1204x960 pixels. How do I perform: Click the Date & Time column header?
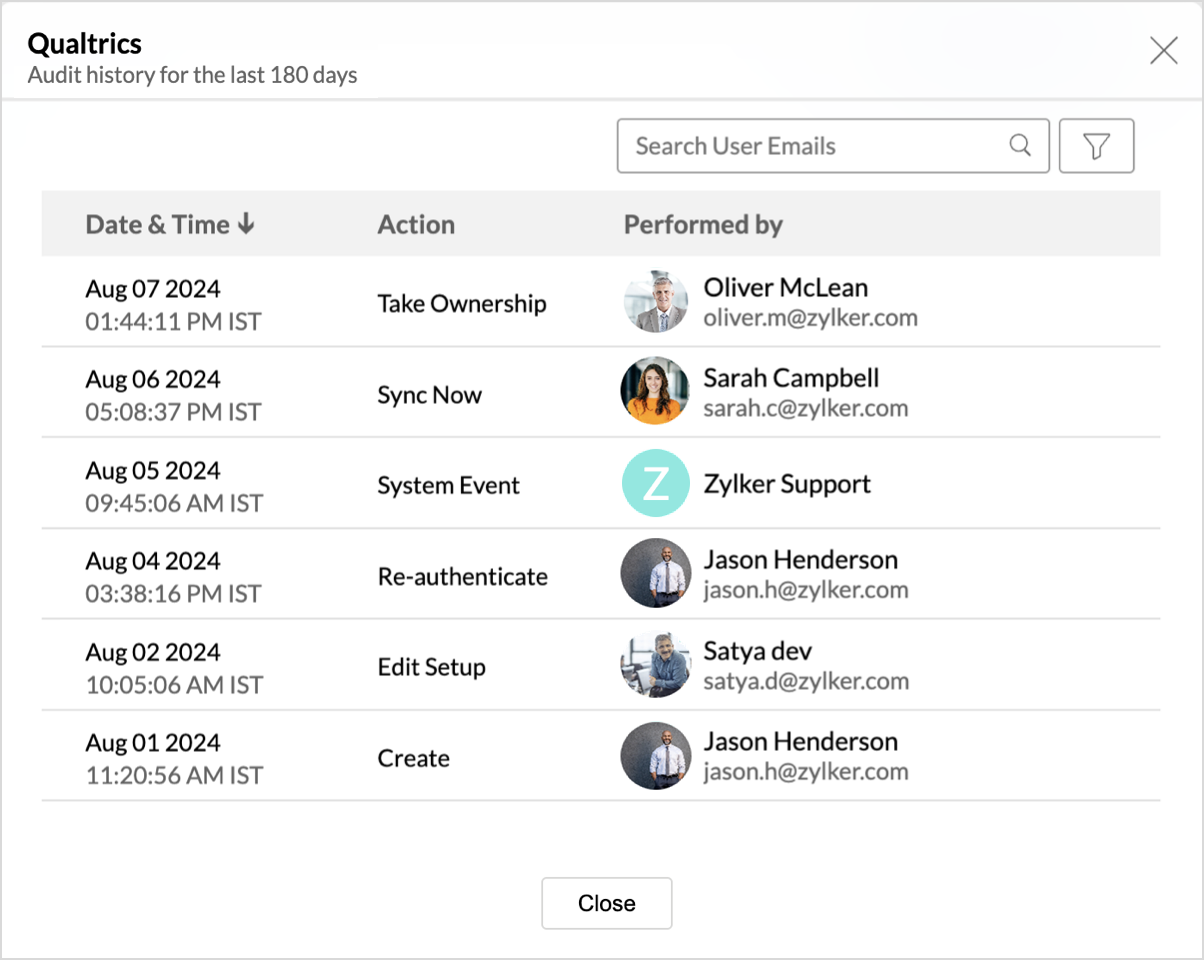coord(158,224)
